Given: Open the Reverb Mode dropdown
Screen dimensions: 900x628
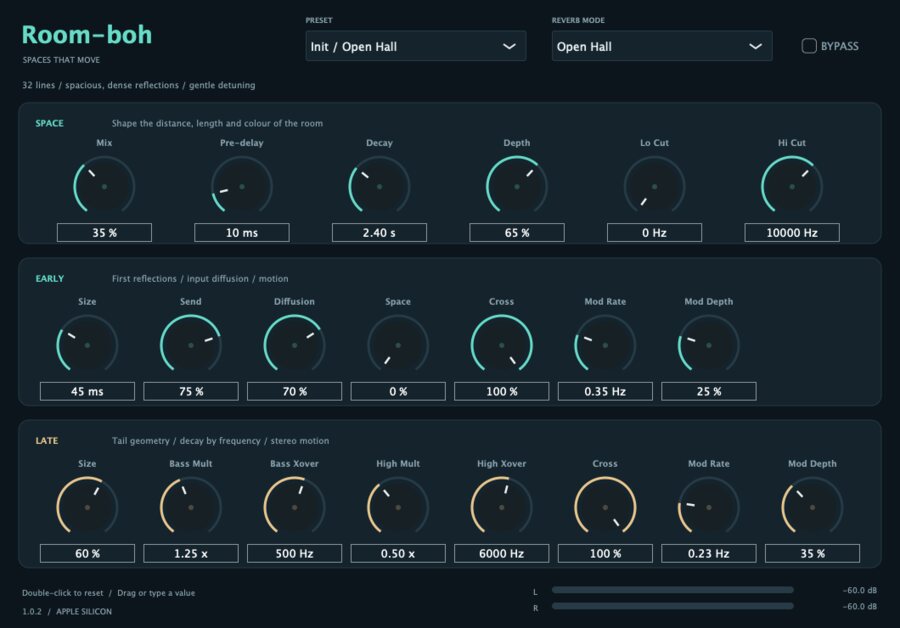Looking at the screenshot, I should tap(662, 46).
